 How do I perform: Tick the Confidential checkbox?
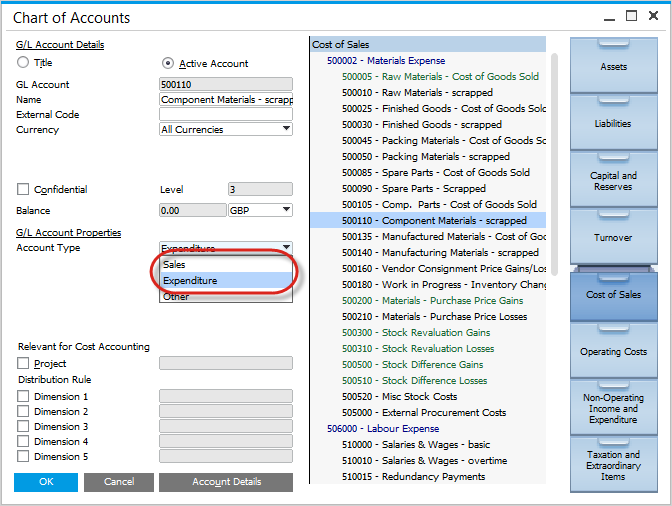tap(23, 190)
